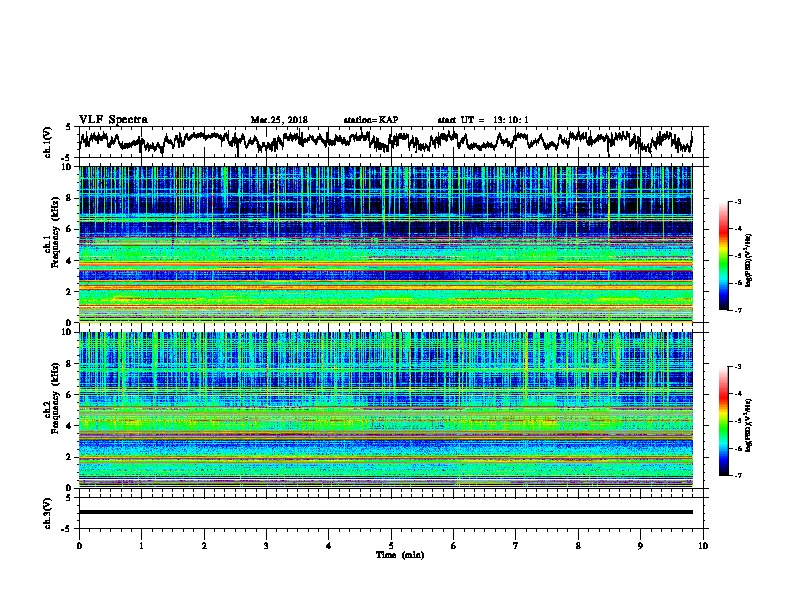Click the "ch.3(V)" axis label

click(48, 513)
